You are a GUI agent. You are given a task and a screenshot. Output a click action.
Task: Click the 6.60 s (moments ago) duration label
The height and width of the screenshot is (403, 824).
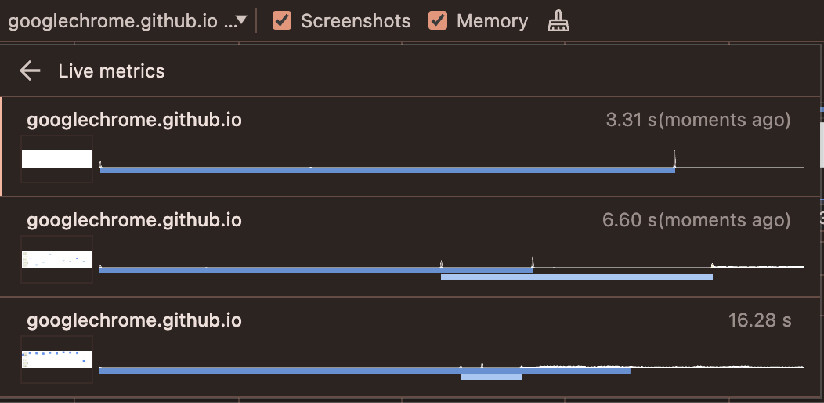tap(696, 220)
